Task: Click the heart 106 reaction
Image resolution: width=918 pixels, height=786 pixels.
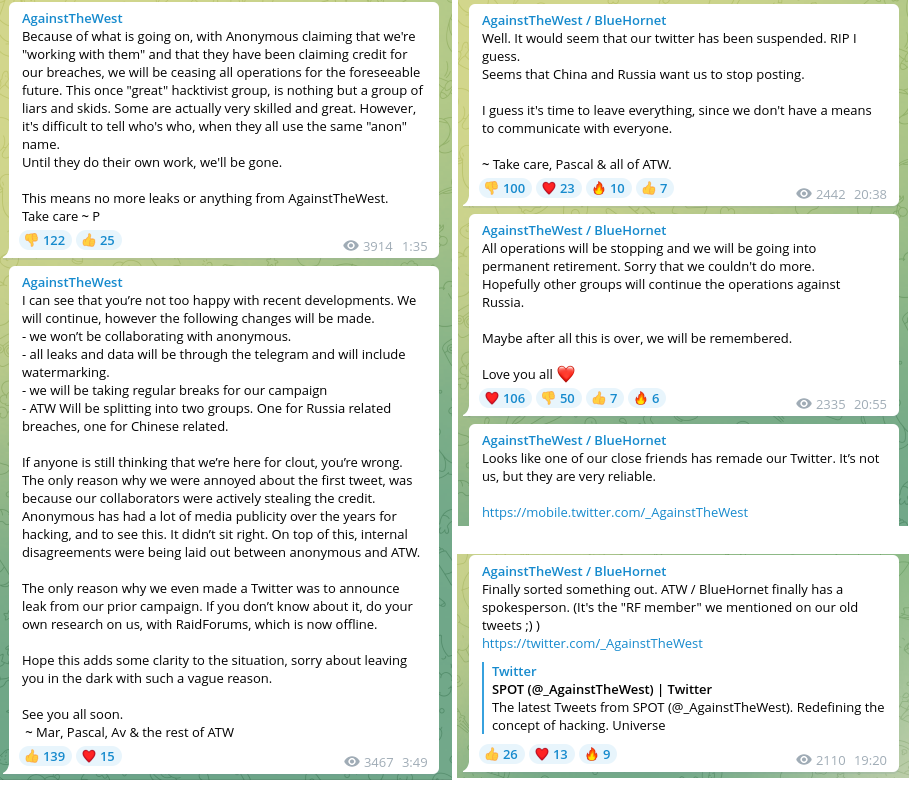Action: (505, 399)
